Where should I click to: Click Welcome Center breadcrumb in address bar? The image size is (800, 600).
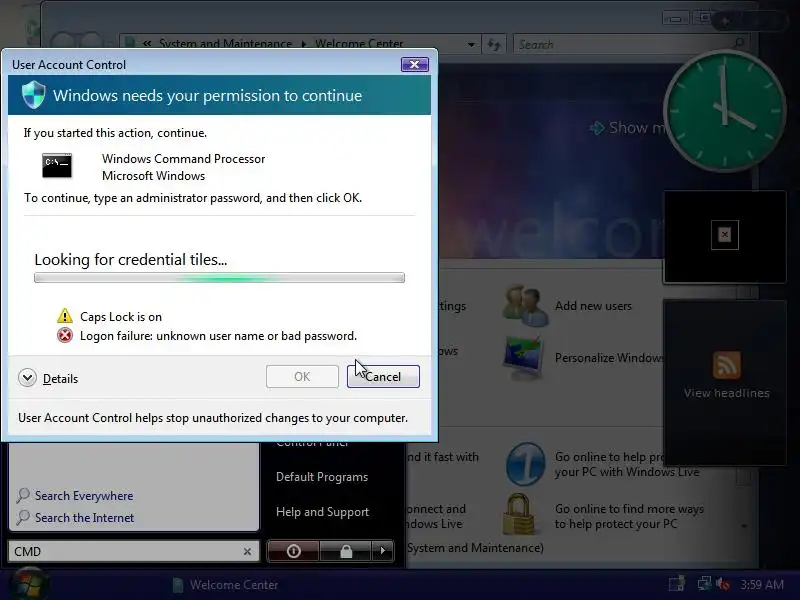(x=359, y=44)
